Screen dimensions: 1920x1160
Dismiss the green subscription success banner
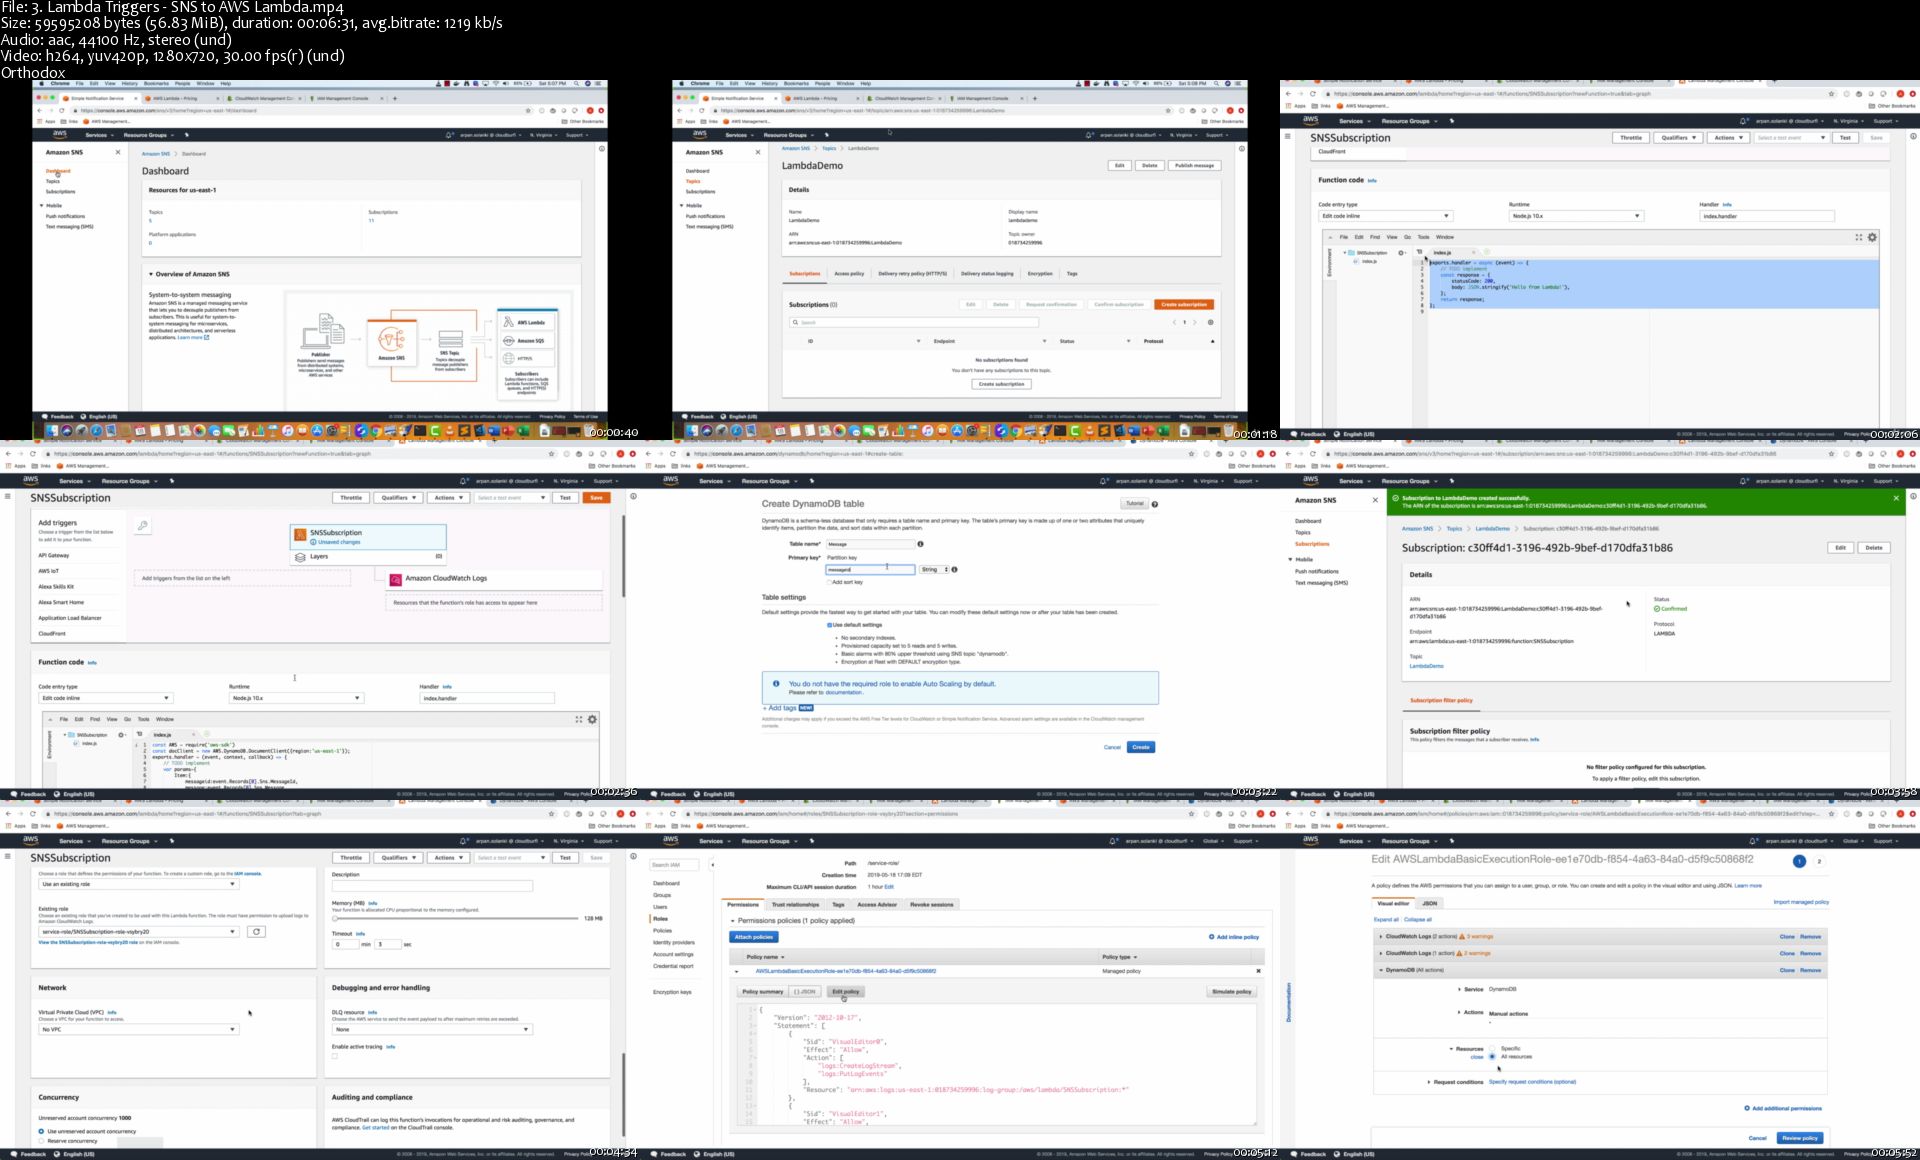(x=1896, y=498)
